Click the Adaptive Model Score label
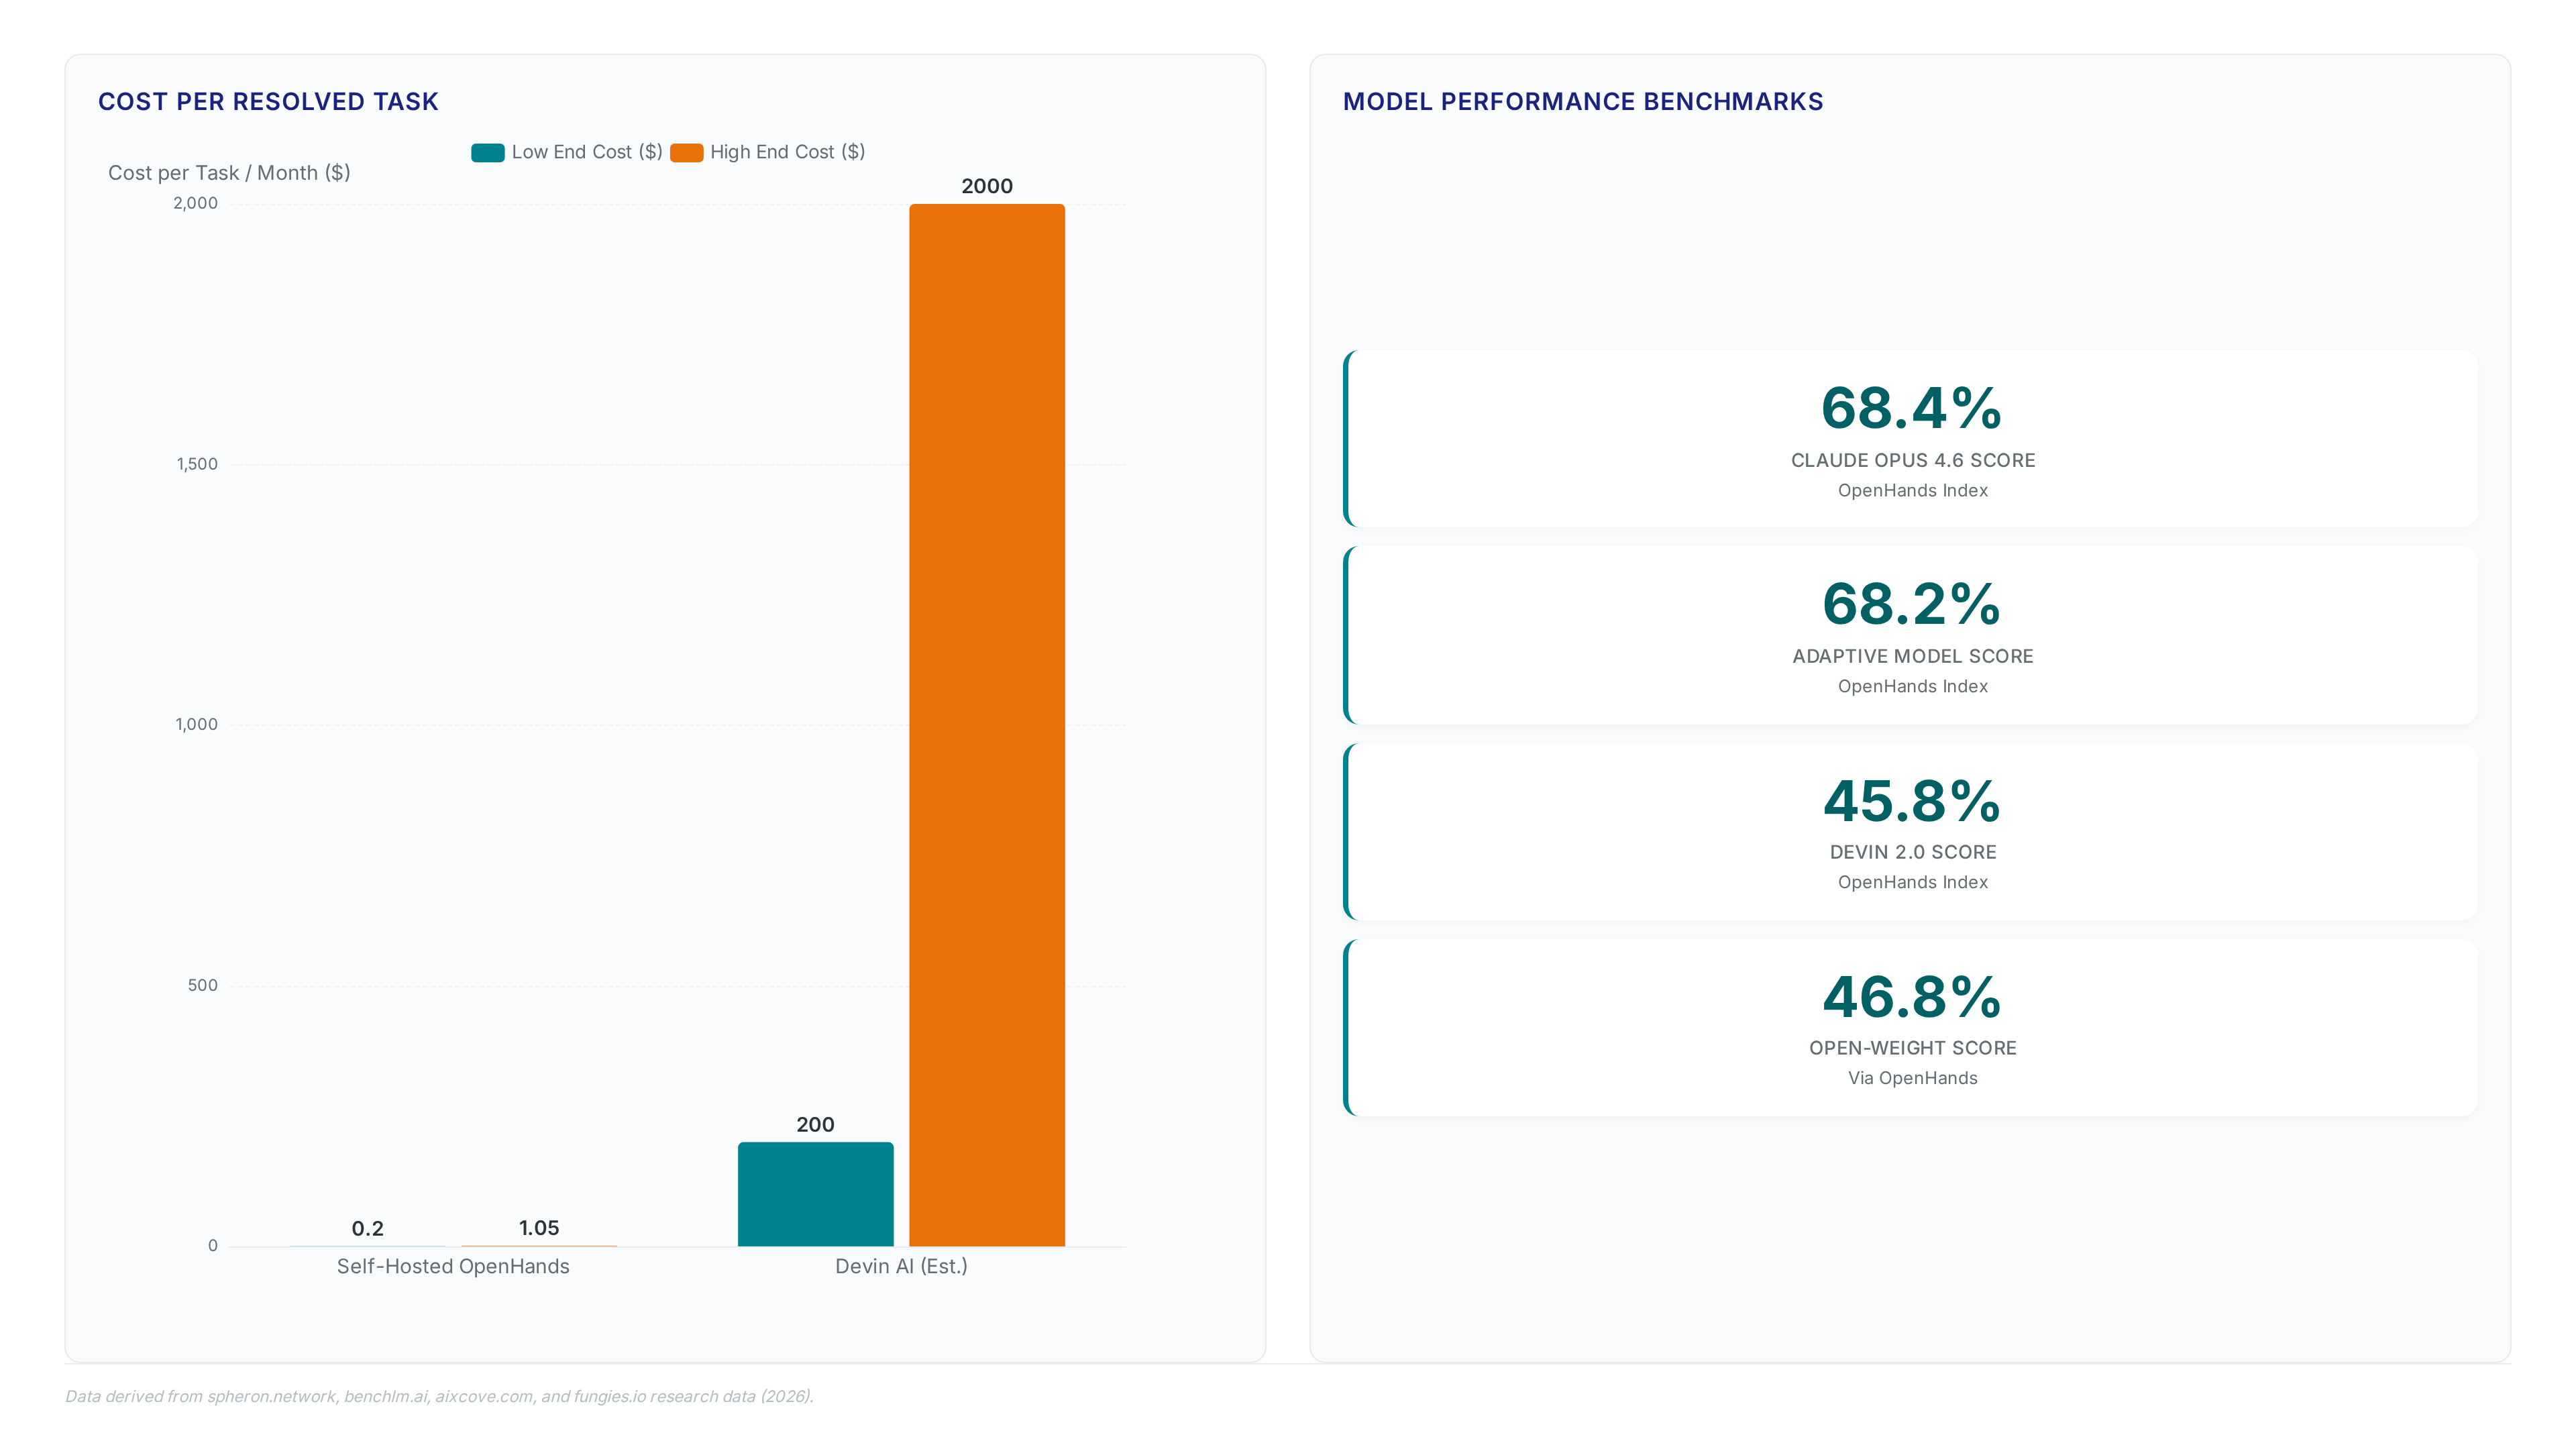The image size is (2576, 1449). [1913, 656]
